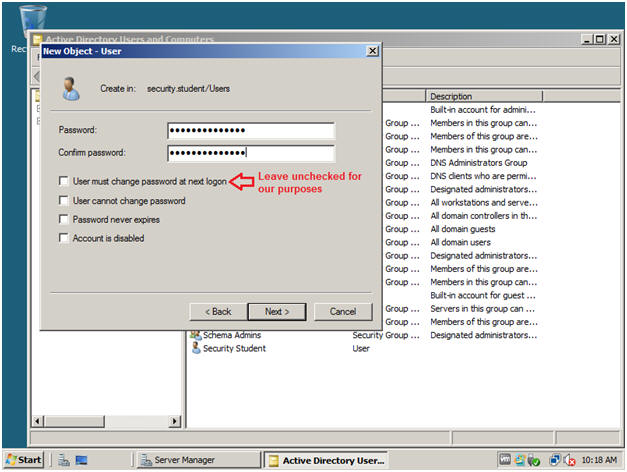Sort by the Description column header

coord(484,96)
